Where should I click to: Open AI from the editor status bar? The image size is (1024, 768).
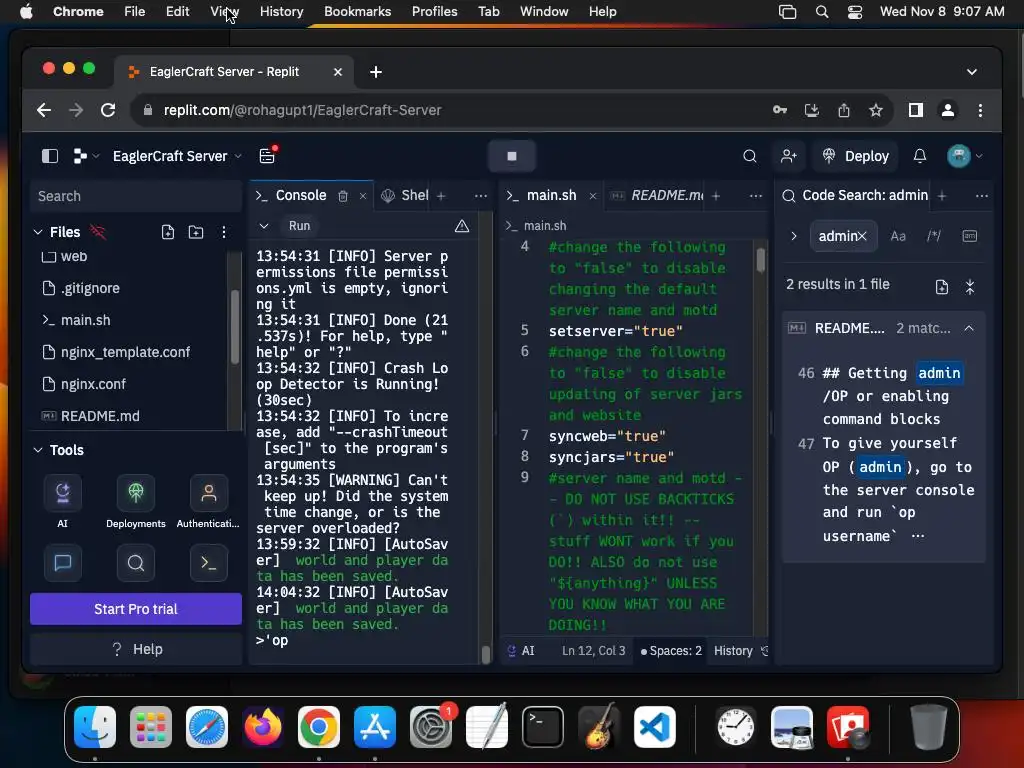pyautogui.click(x=521, y=651)
